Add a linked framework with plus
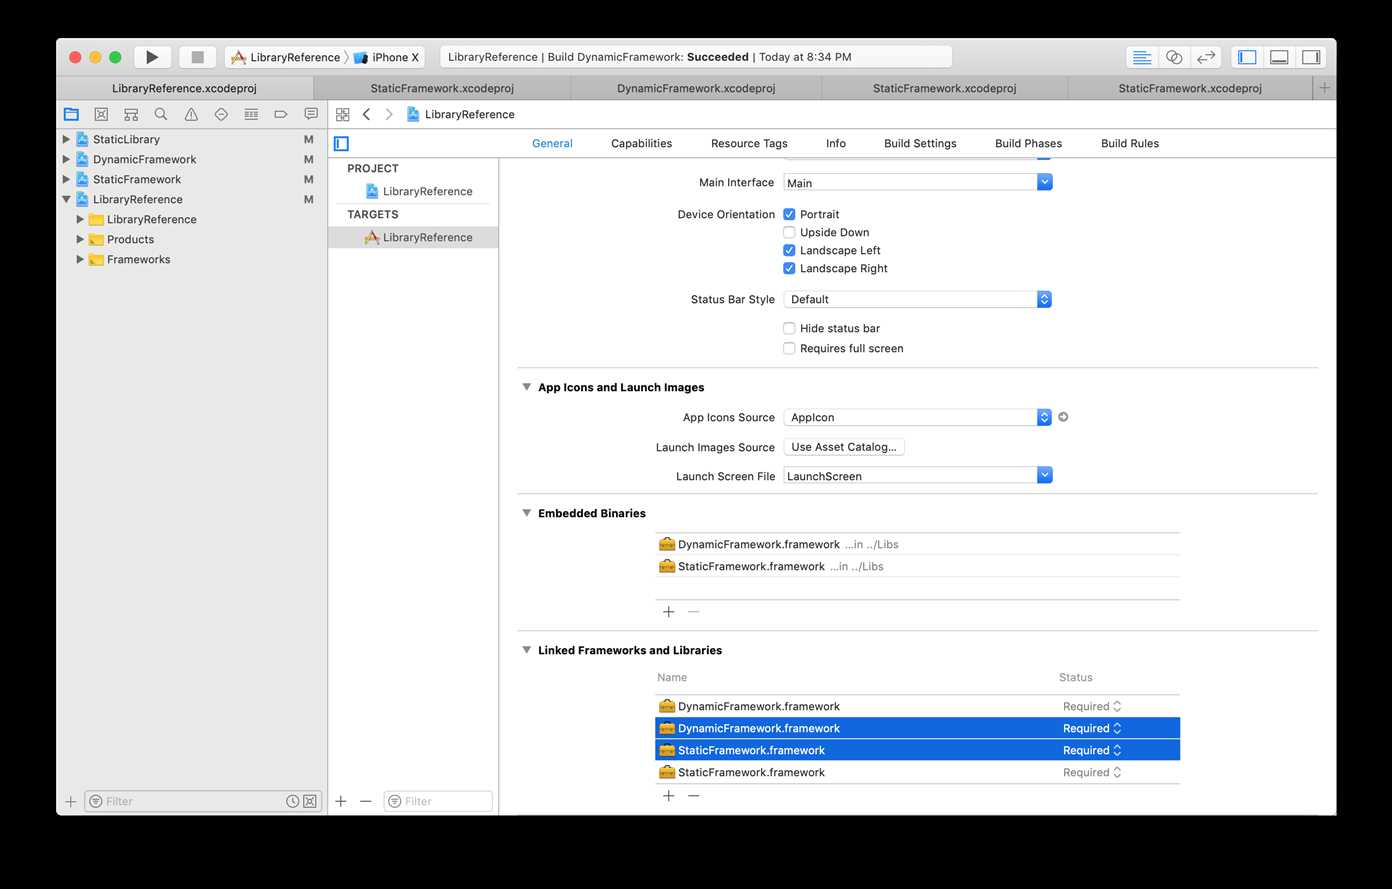The height and width of the screenshot is (889, 1392). click(x=669, y=795)
